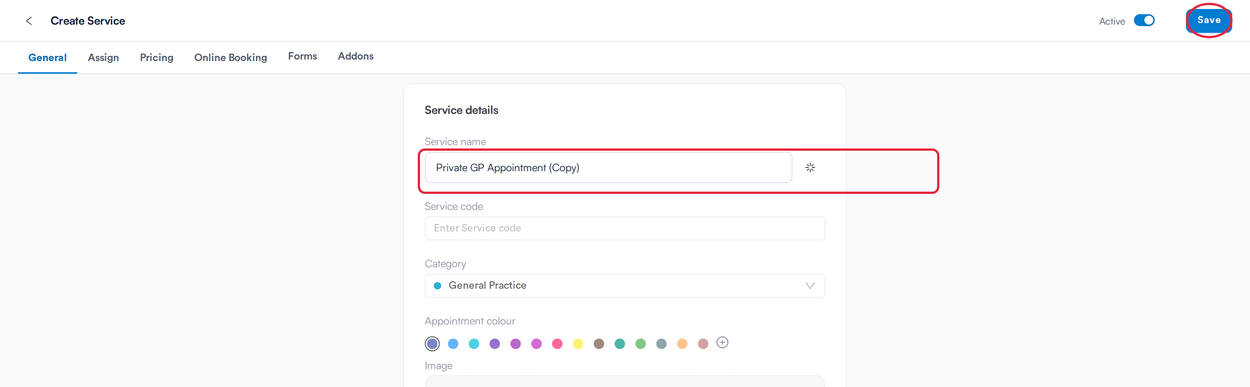Click the loading spinner beside service name

point(810,168)
